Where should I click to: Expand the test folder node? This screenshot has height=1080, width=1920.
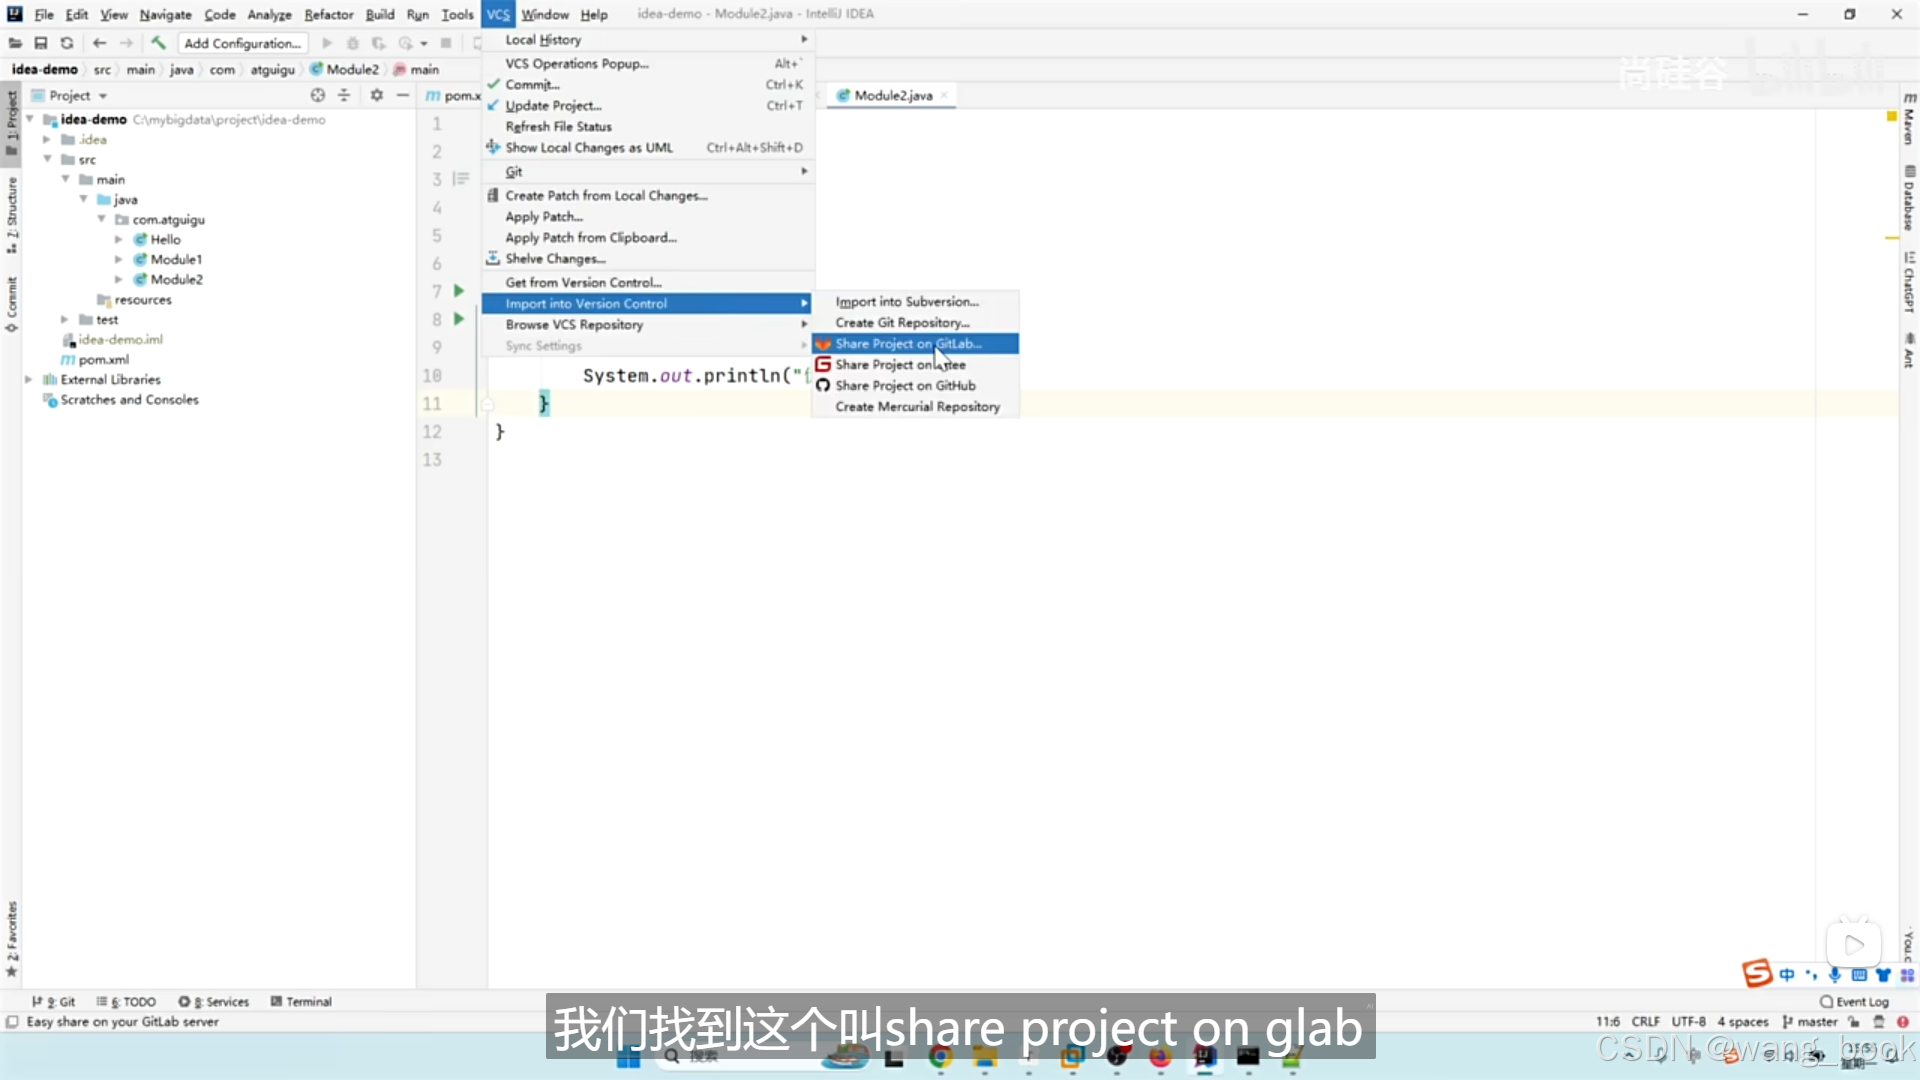(x=65, y=319)
